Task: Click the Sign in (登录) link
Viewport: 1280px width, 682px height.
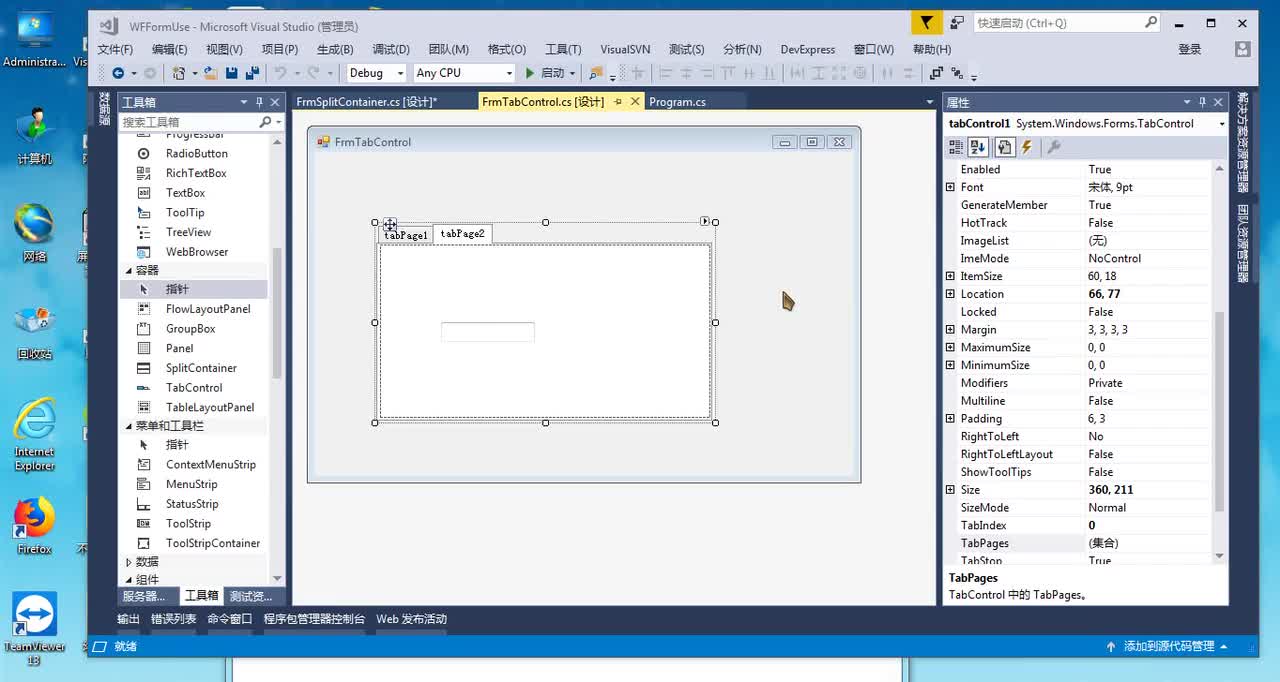Action: coord(1190,49)
